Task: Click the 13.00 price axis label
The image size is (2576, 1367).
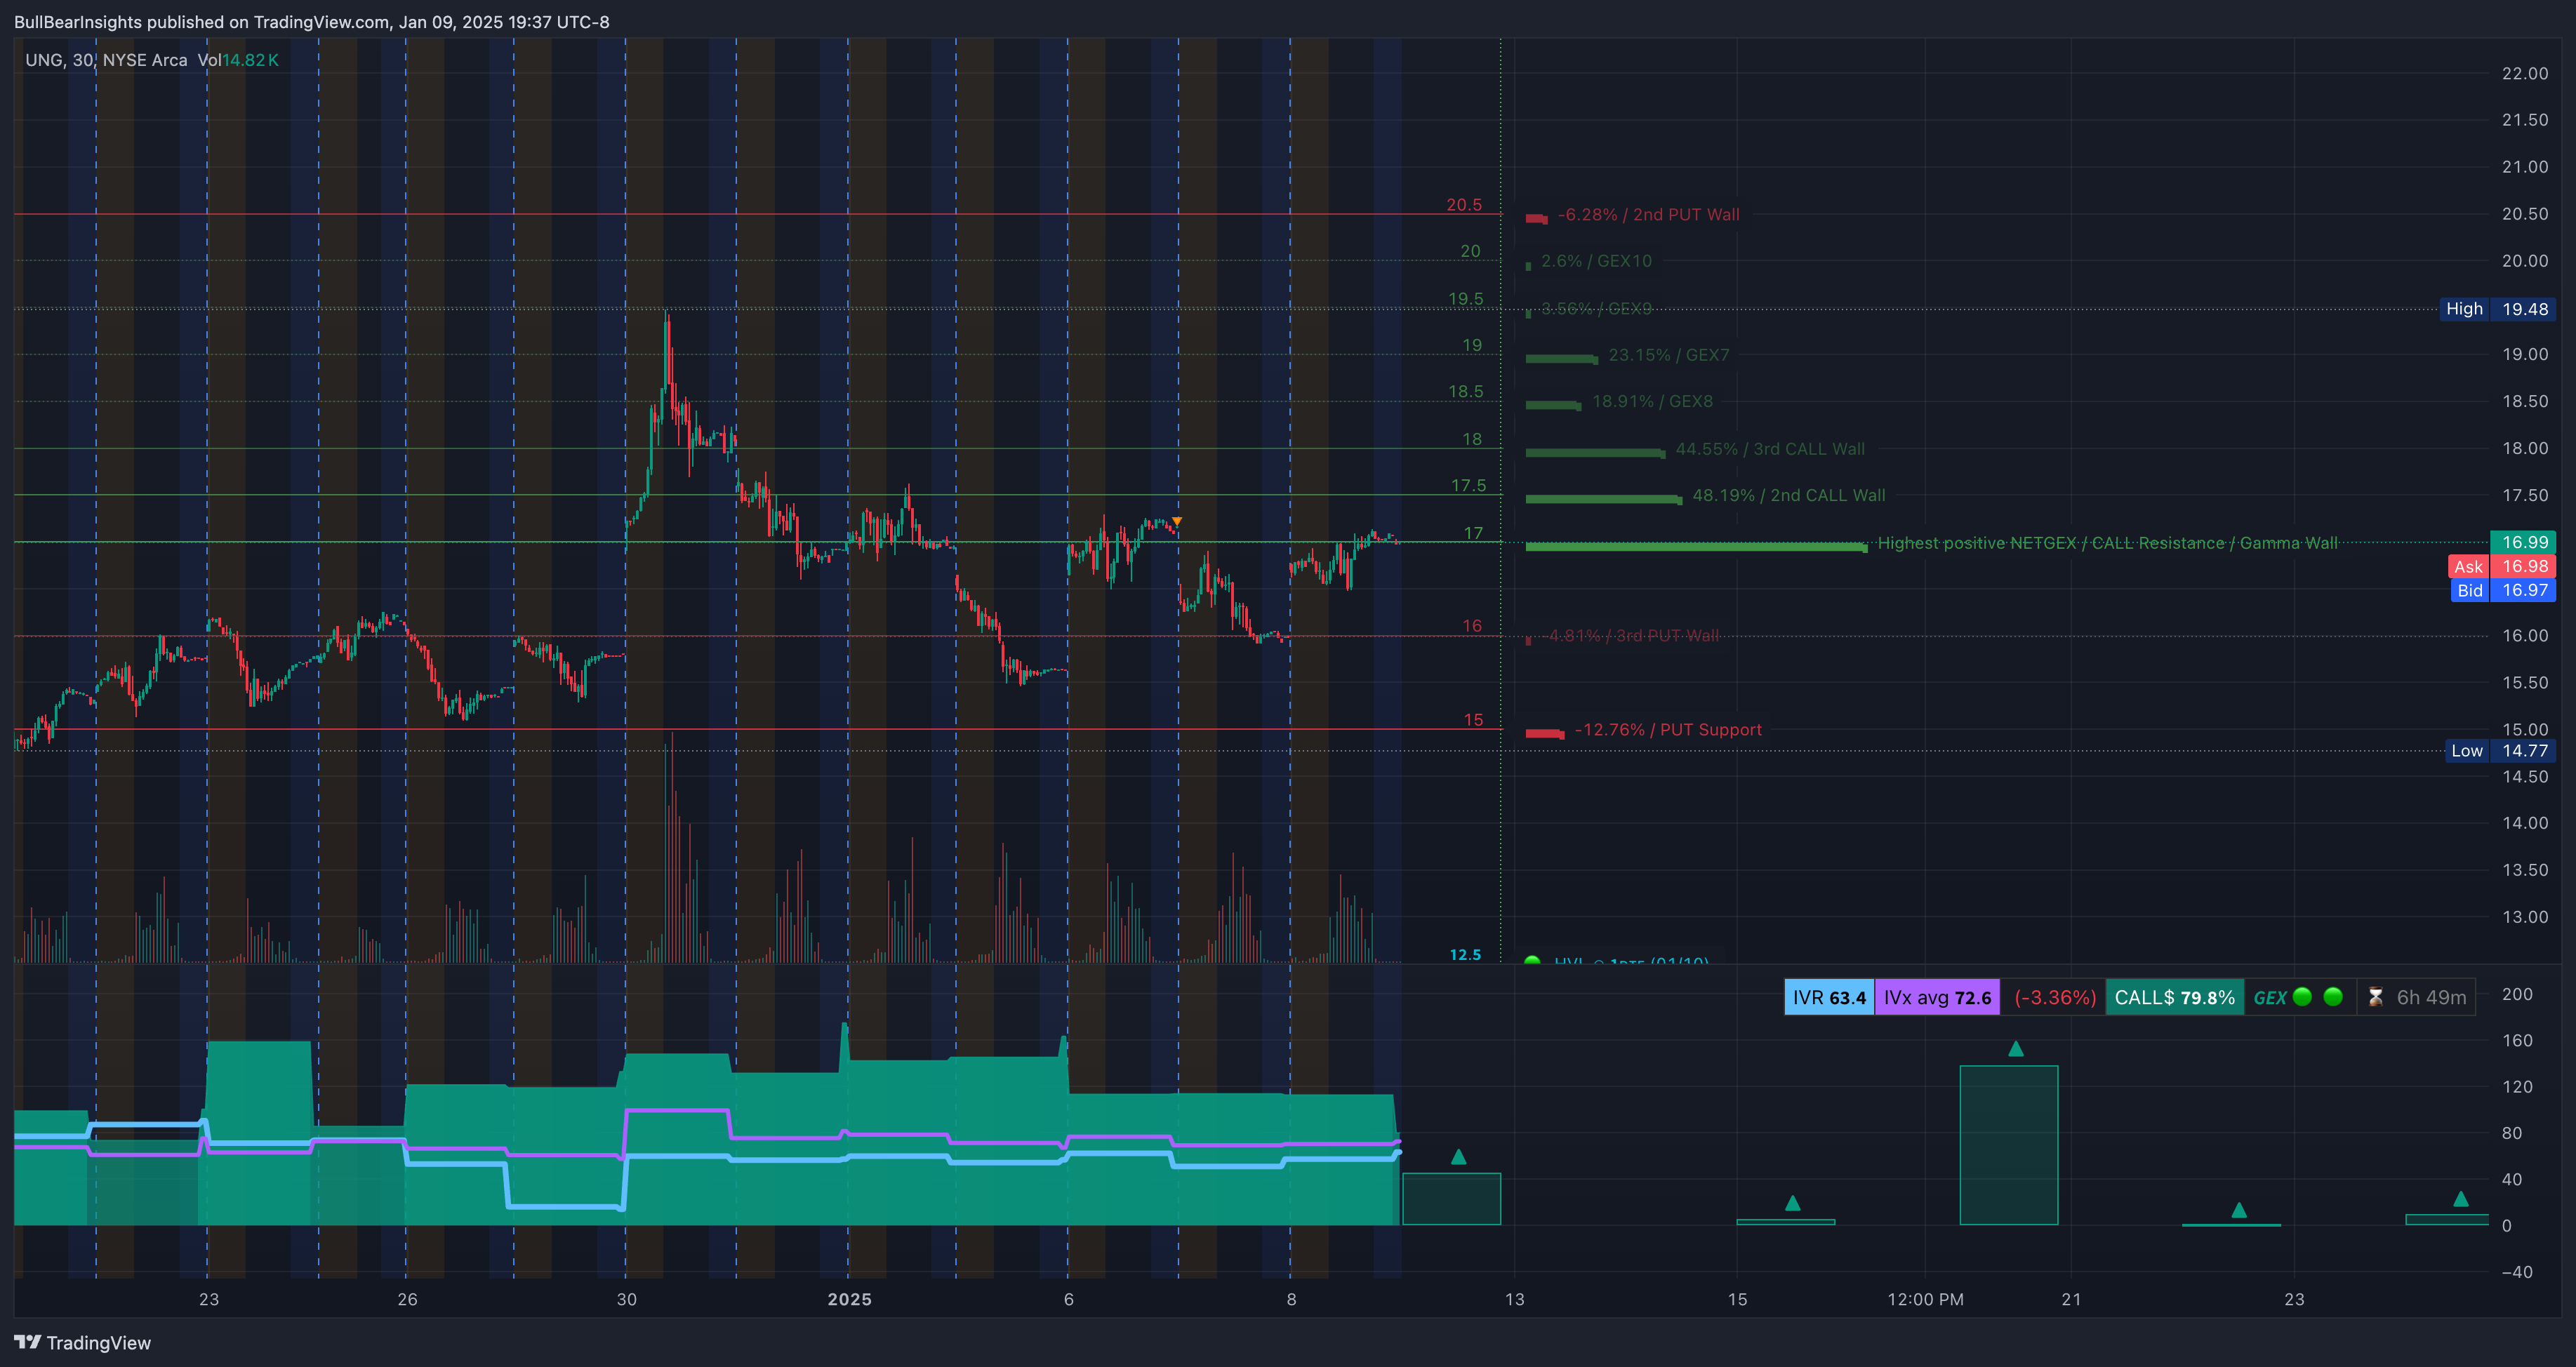Action: point(2524,916)
